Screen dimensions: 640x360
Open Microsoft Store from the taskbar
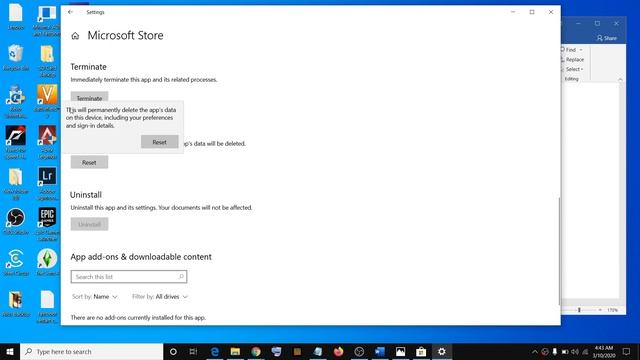pyautogui.click(x=421, y=351)
